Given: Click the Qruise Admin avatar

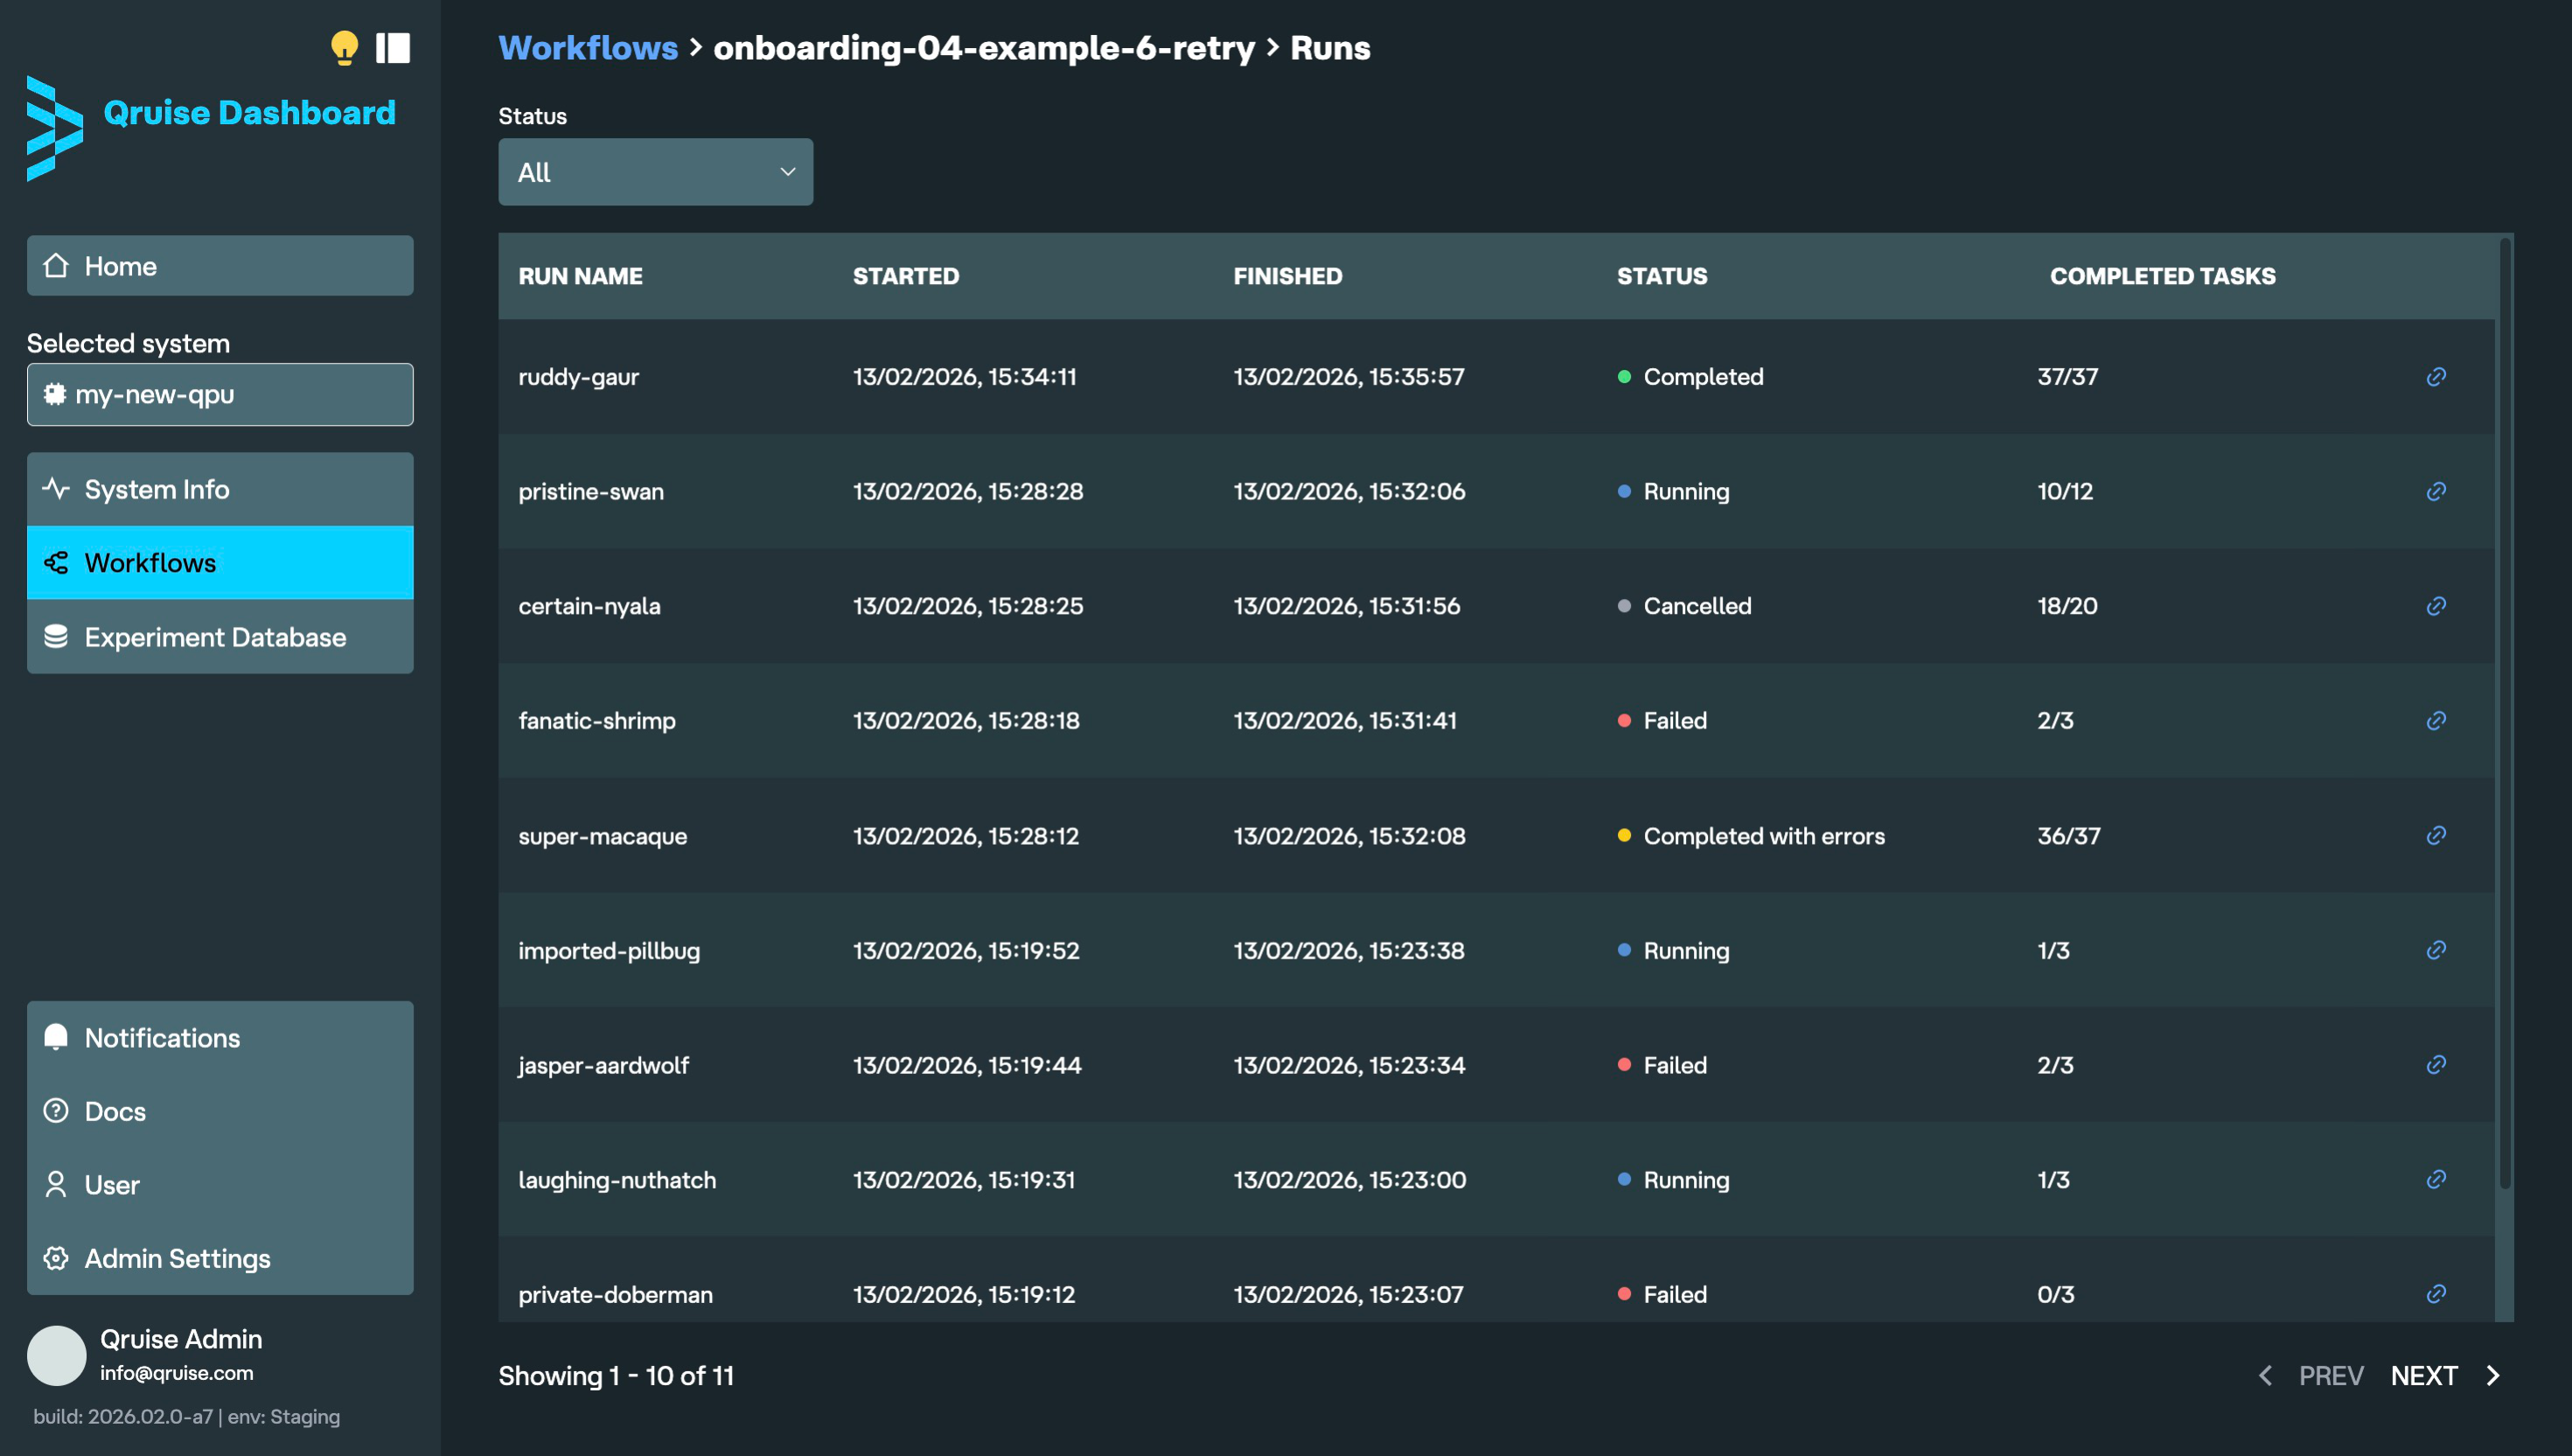Looking at the screenshot, I should tap(56, 1355).
